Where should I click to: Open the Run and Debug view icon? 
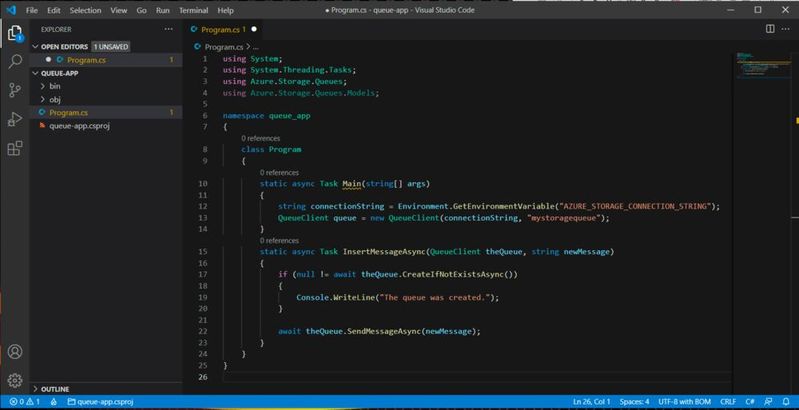(x=15, y=119)
